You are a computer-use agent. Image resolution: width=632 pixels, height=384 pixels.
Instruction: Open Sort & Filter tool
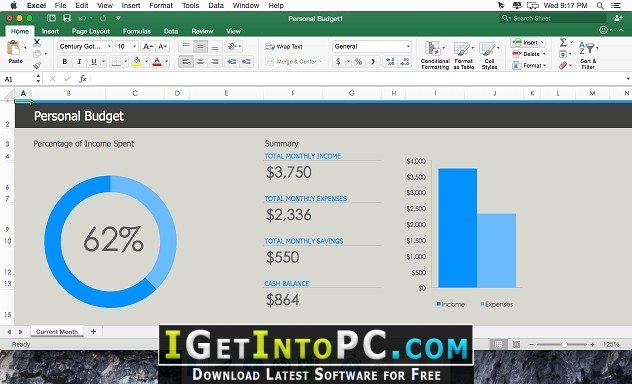tap(588, 55)
